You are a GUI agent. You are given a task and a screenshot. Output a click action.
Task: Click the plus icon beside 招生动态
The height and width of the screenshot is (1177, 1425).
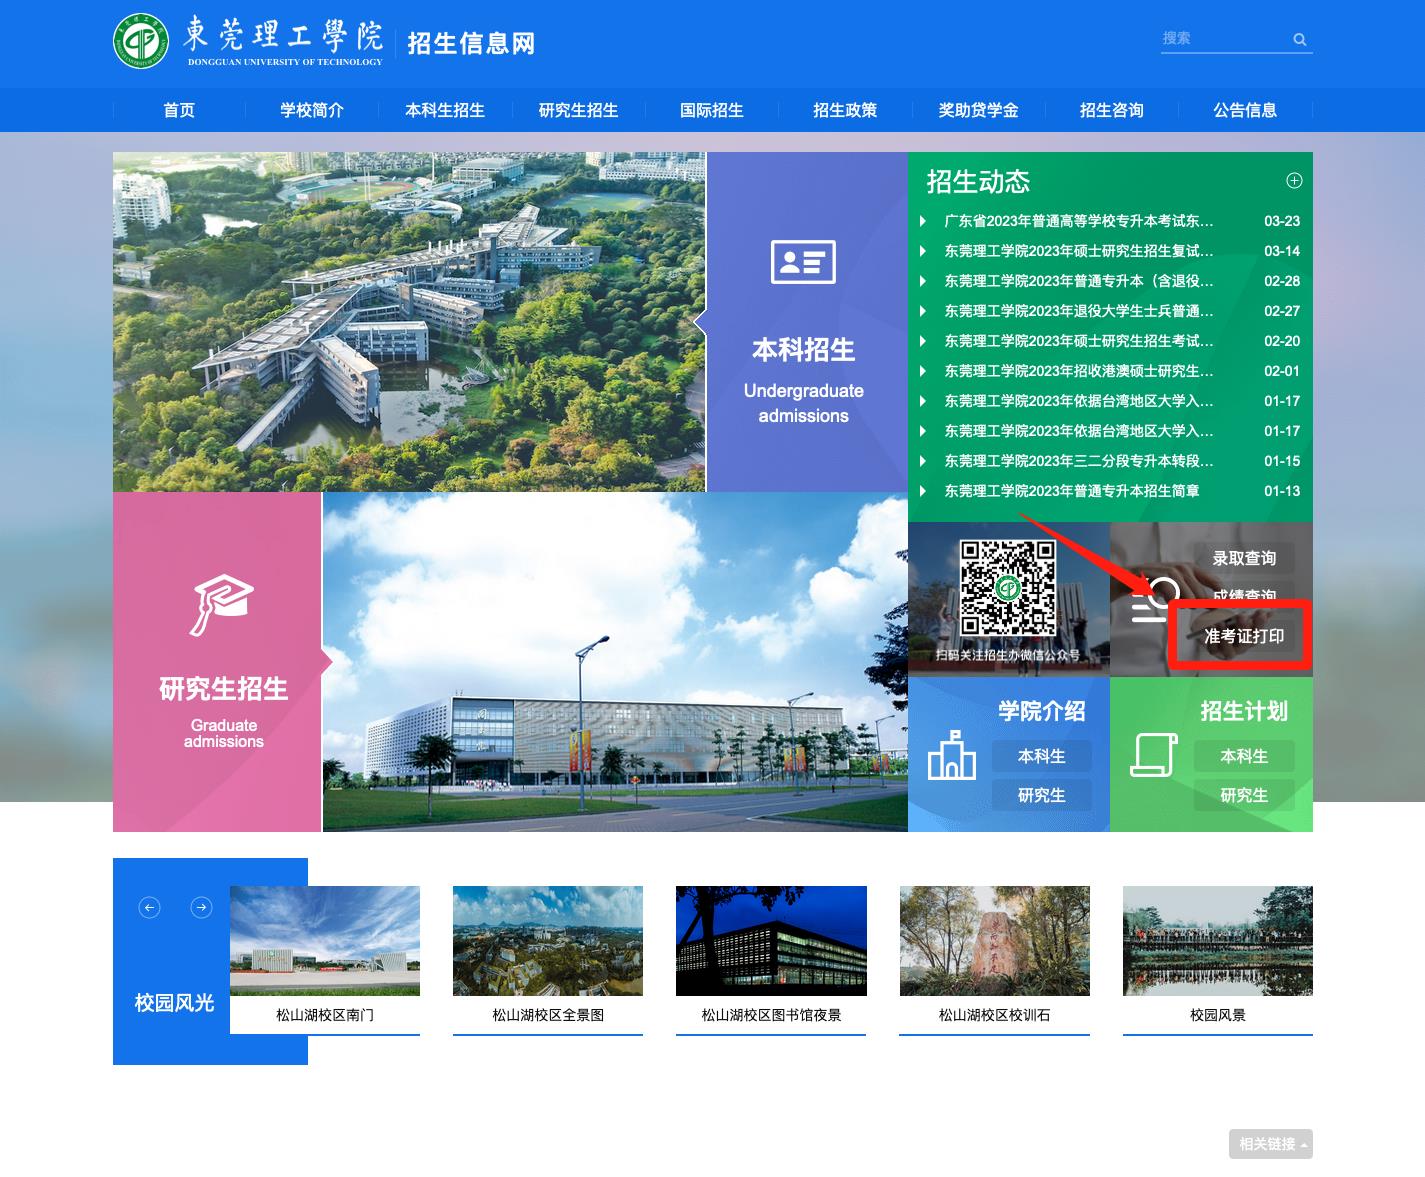[1294, 181]
